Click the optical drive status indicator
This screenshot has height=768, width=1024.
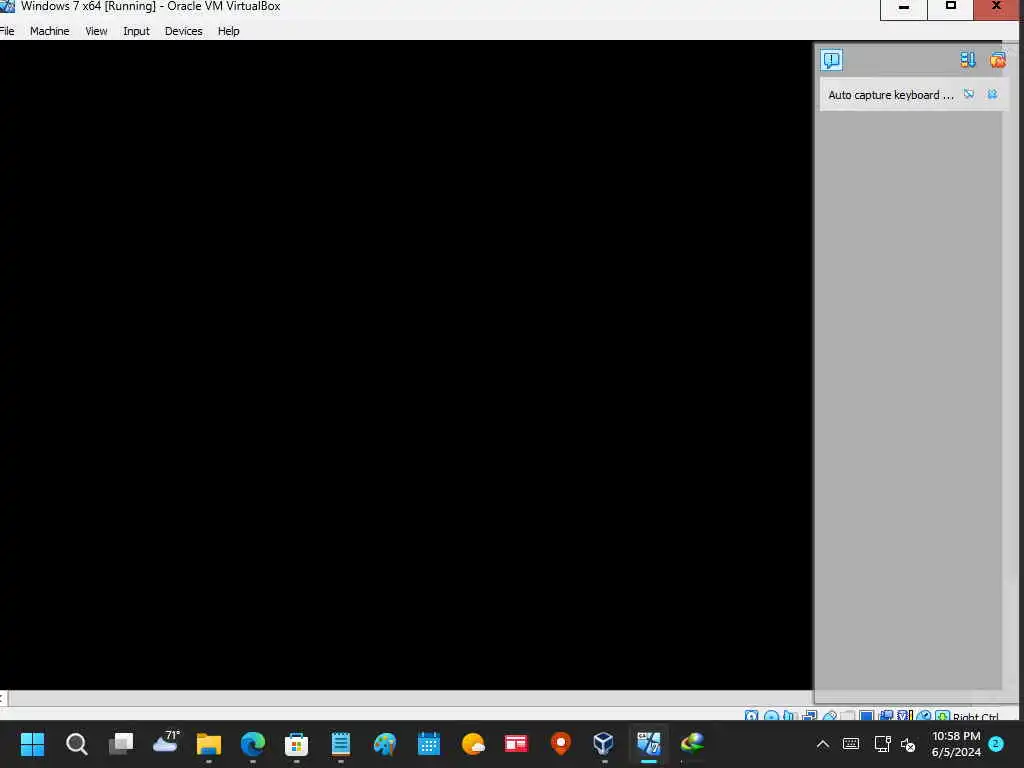click(x=771, y=716)
